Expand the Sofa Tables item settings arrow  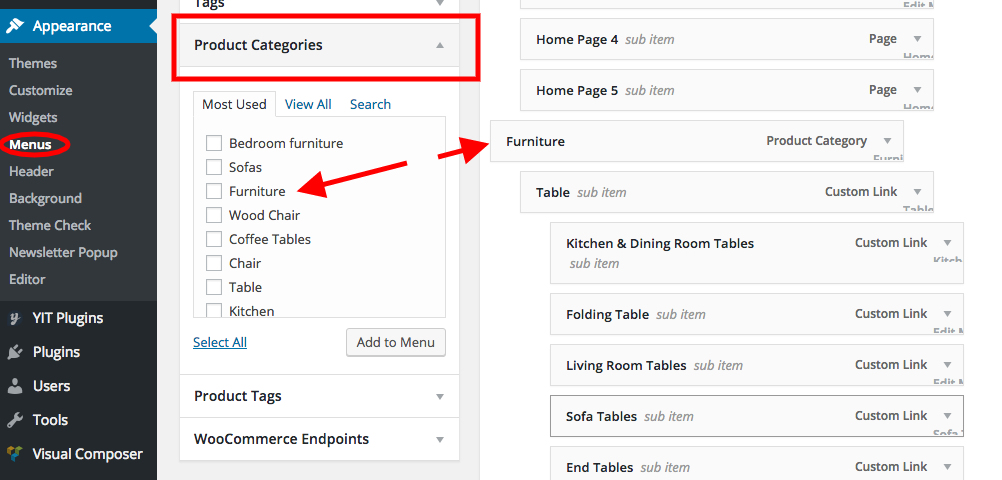point(947,416)
